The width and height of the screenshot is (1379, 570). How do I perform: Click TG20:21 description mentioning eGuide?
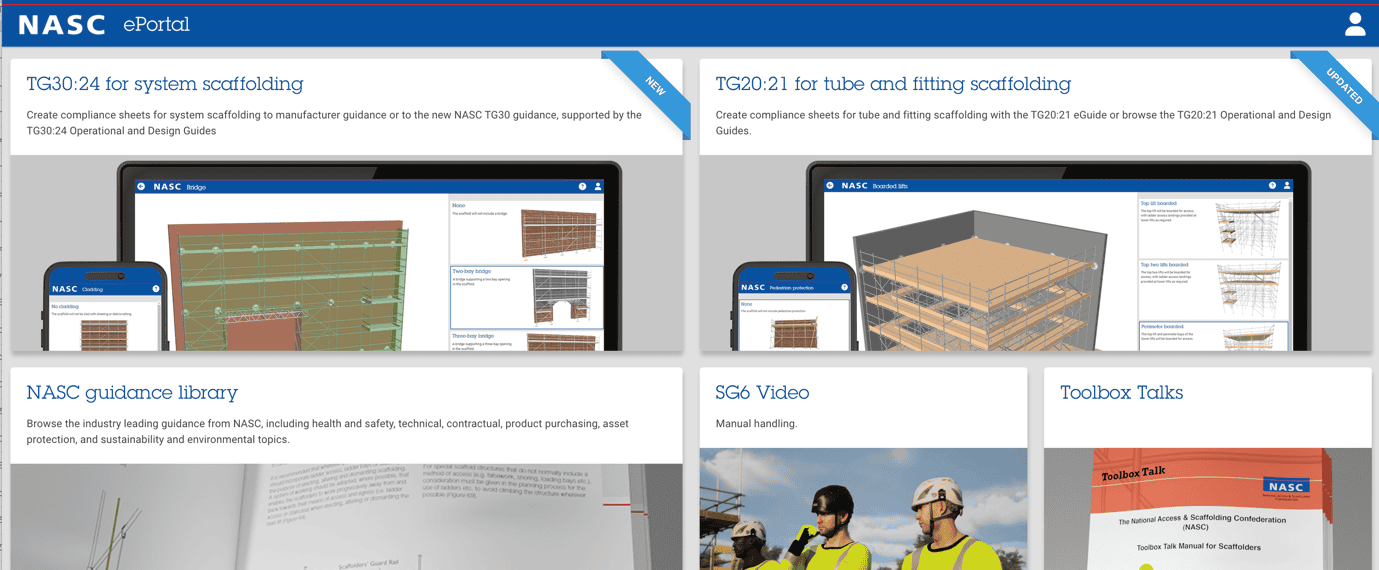tap(1023, 123)
